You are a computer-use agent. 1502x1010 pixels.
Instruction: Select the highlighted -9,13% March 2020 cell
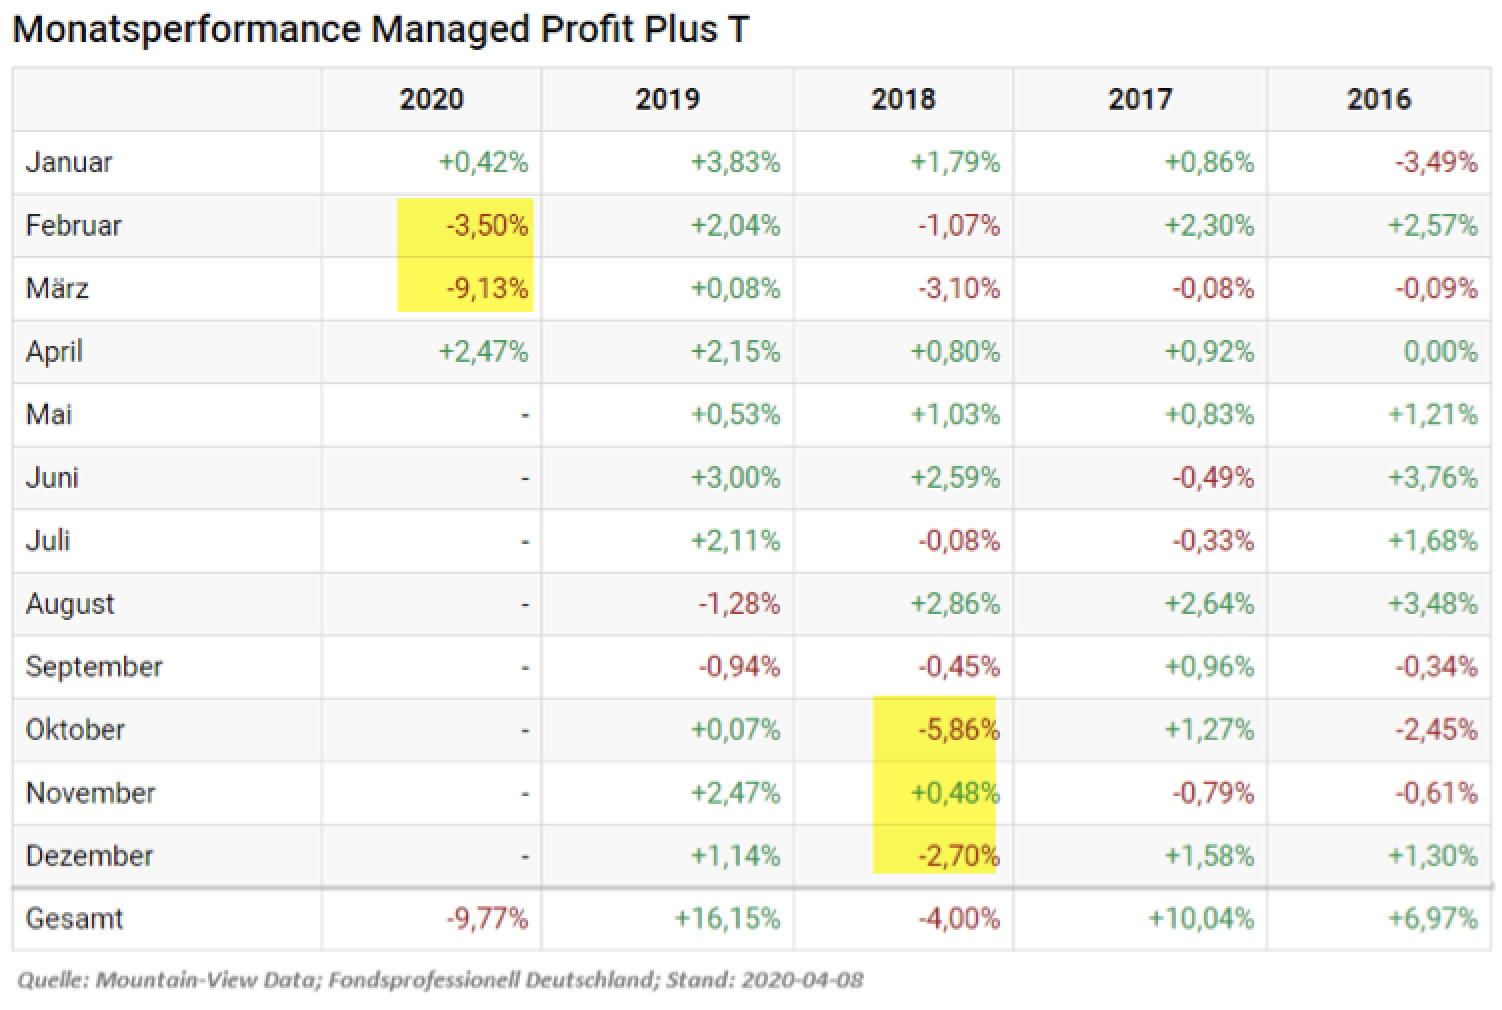486,288
